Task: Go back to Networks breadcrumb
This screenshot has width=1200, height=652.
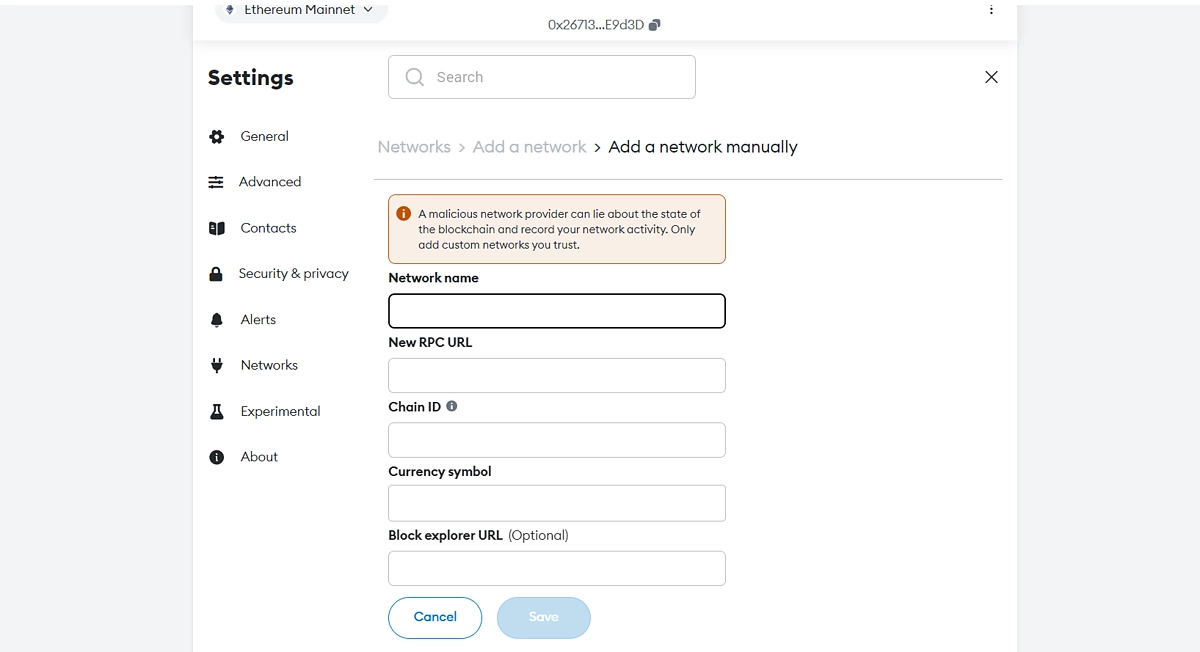Action: click(x=414, y=147)
